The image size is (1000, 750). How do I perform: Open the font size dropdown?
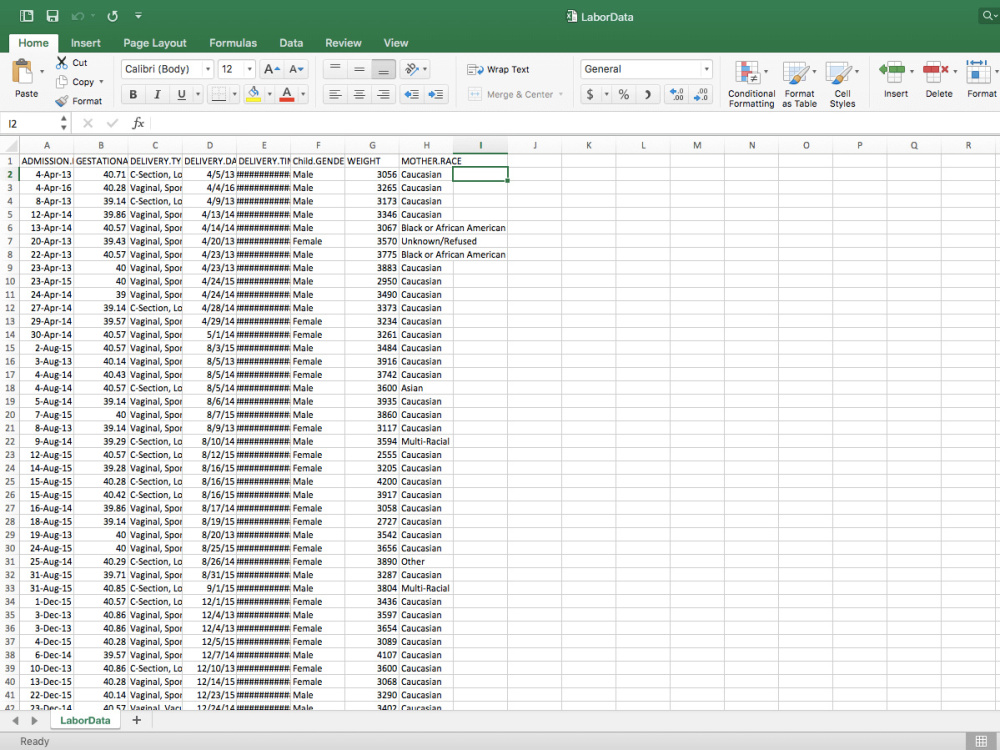[249, 69]
